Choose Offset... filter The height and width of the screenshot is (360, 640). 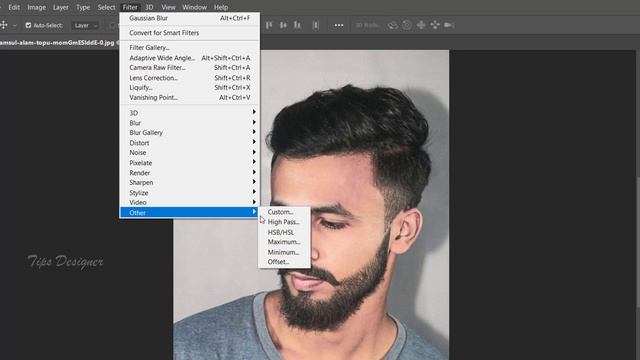[x=284, y=262]
